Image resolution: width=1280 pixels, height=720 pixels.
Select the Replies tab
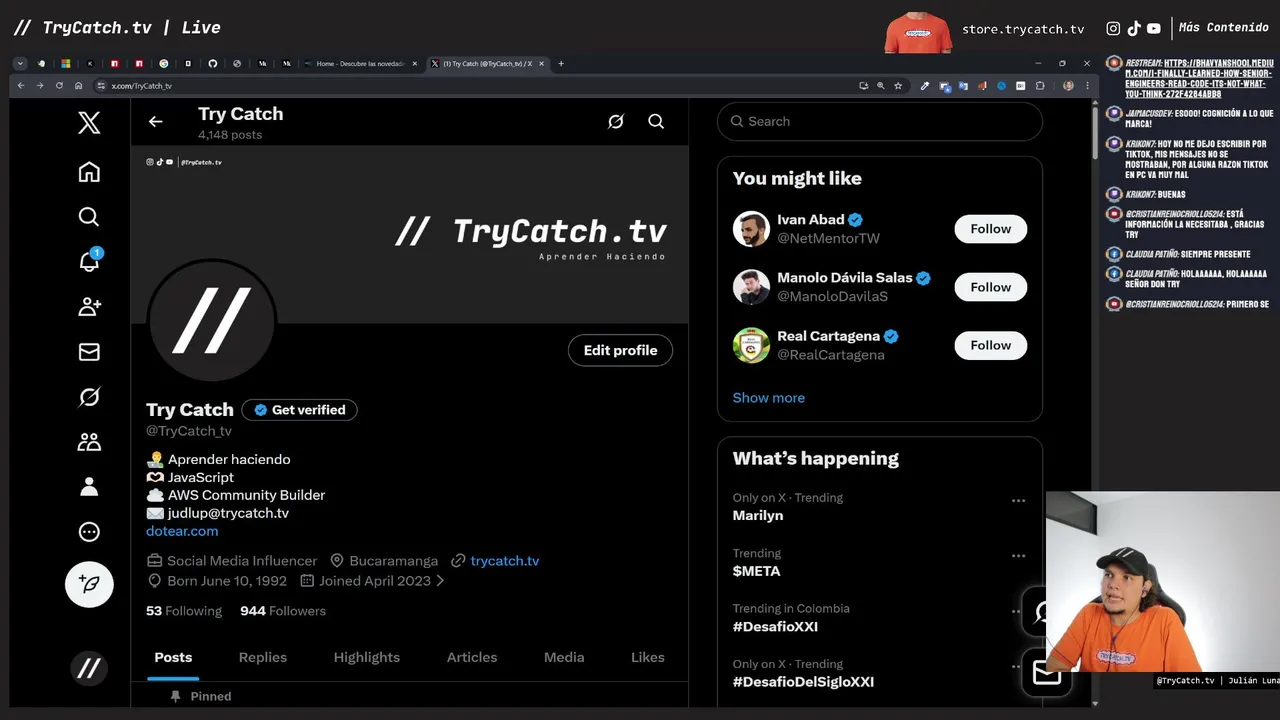[263, 657]
